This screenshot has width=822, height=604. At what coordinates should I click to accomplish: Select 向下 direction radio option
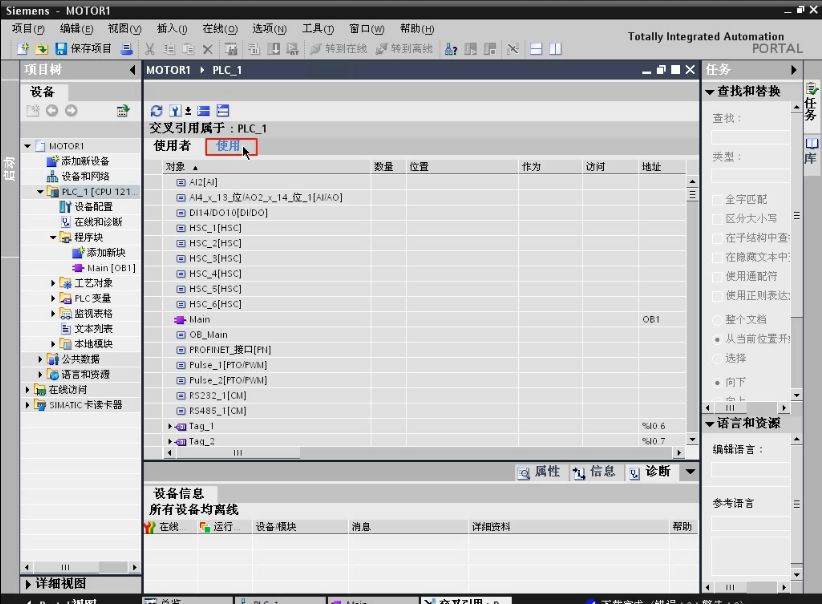[x=717, y=383]
